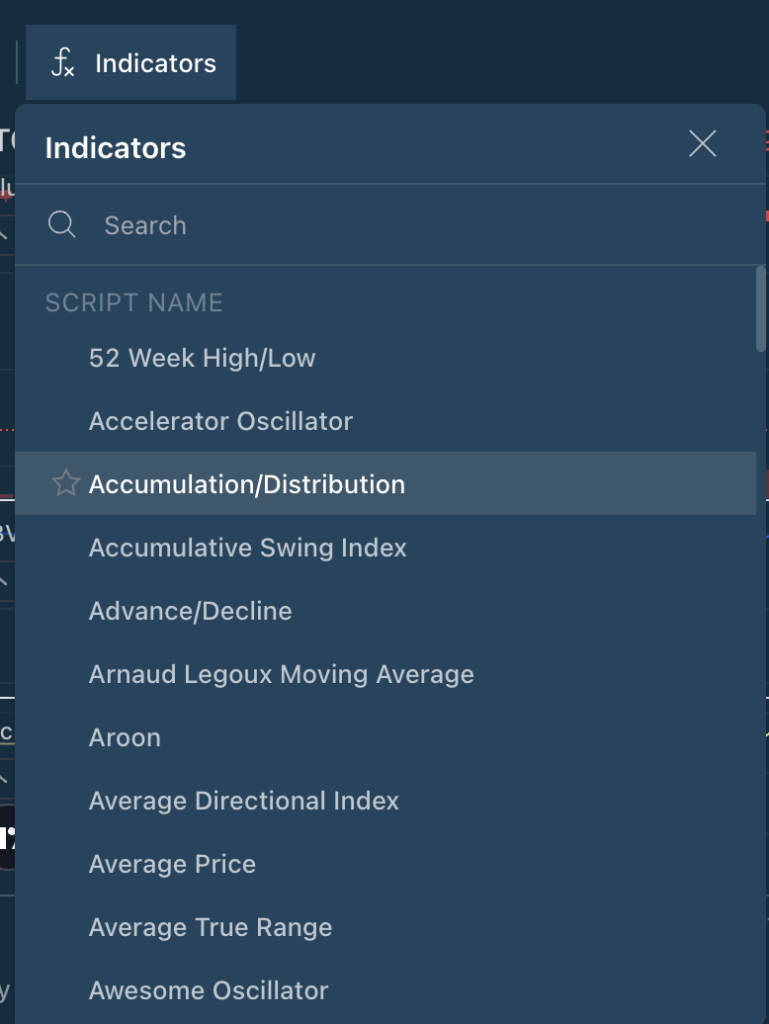Add the Accelerator Oscillator indicator
Screen dimensions: 769x1024
point(220,421)
